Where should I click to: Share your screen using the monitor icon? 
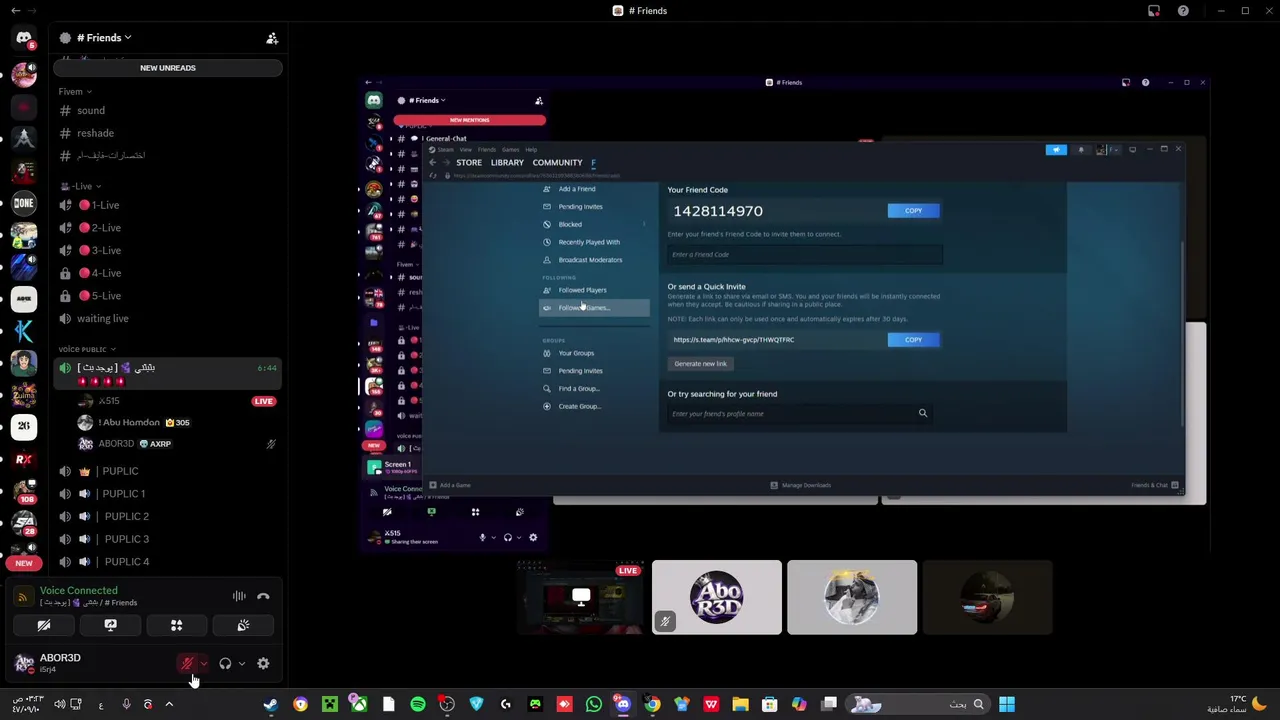[110, 625]
